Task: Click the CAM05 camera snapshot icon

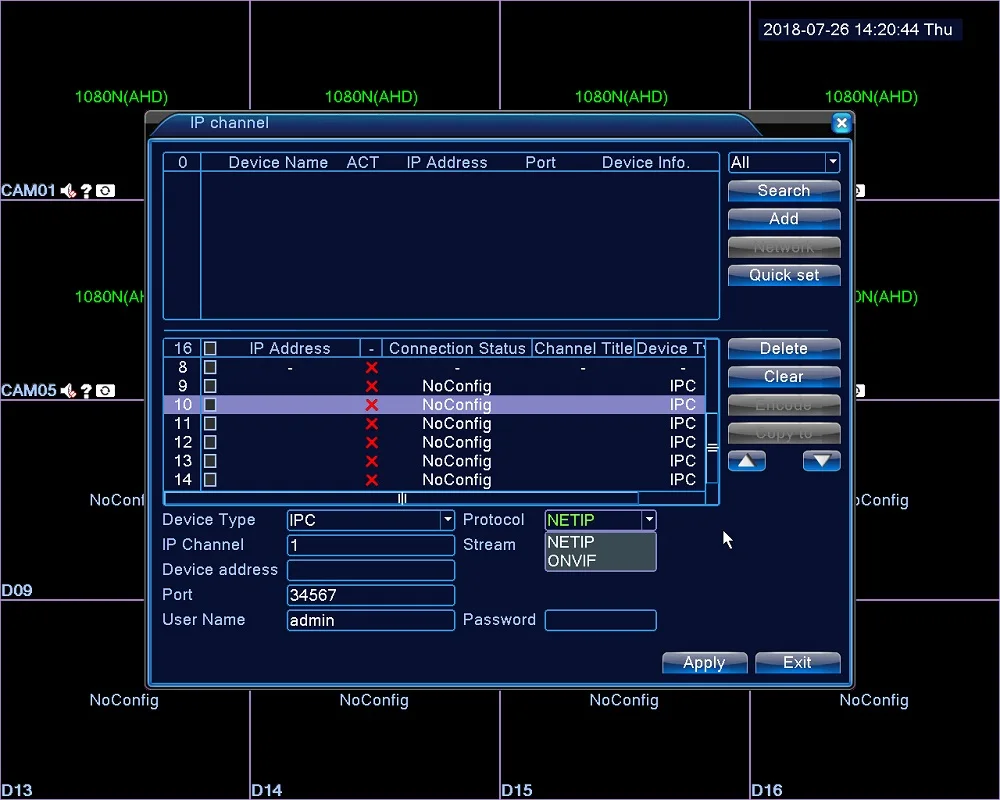Action: click(x=105, y=390)
